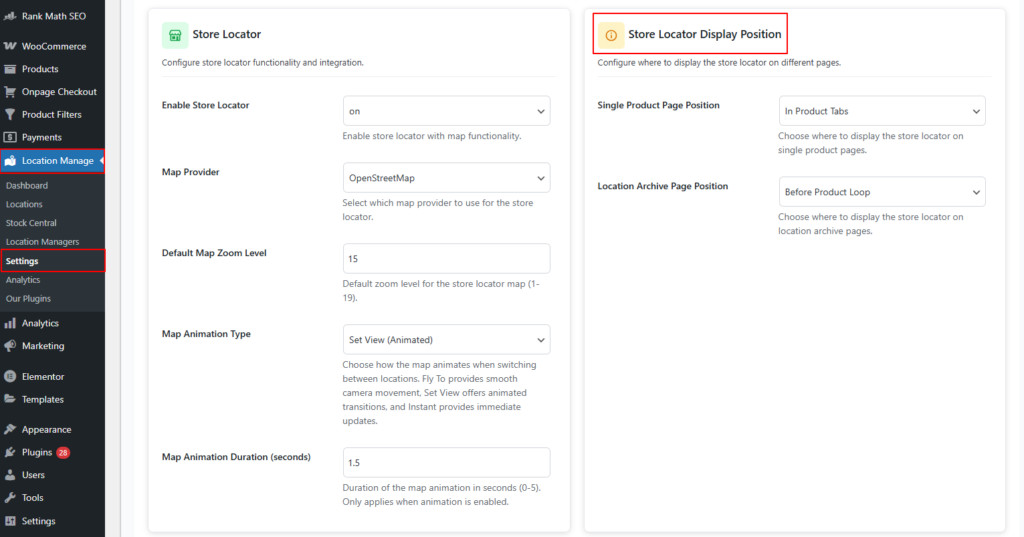Image resolution: width=1024 pixels, height=537 pixels.
Task: Click the Default Map Zoom Level field
Action: click(446, 259)
